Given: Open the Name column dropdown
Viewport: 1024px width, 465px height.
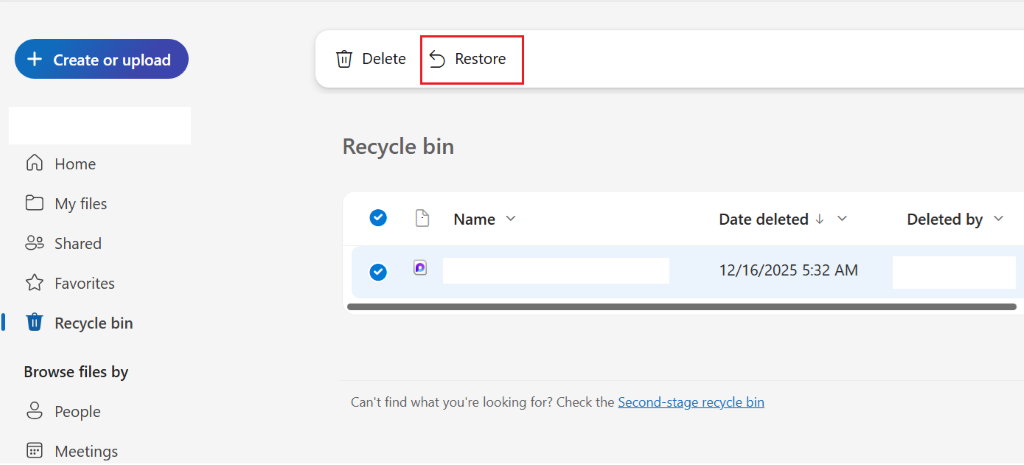Looking at the screenshot, I should point(511,219).
